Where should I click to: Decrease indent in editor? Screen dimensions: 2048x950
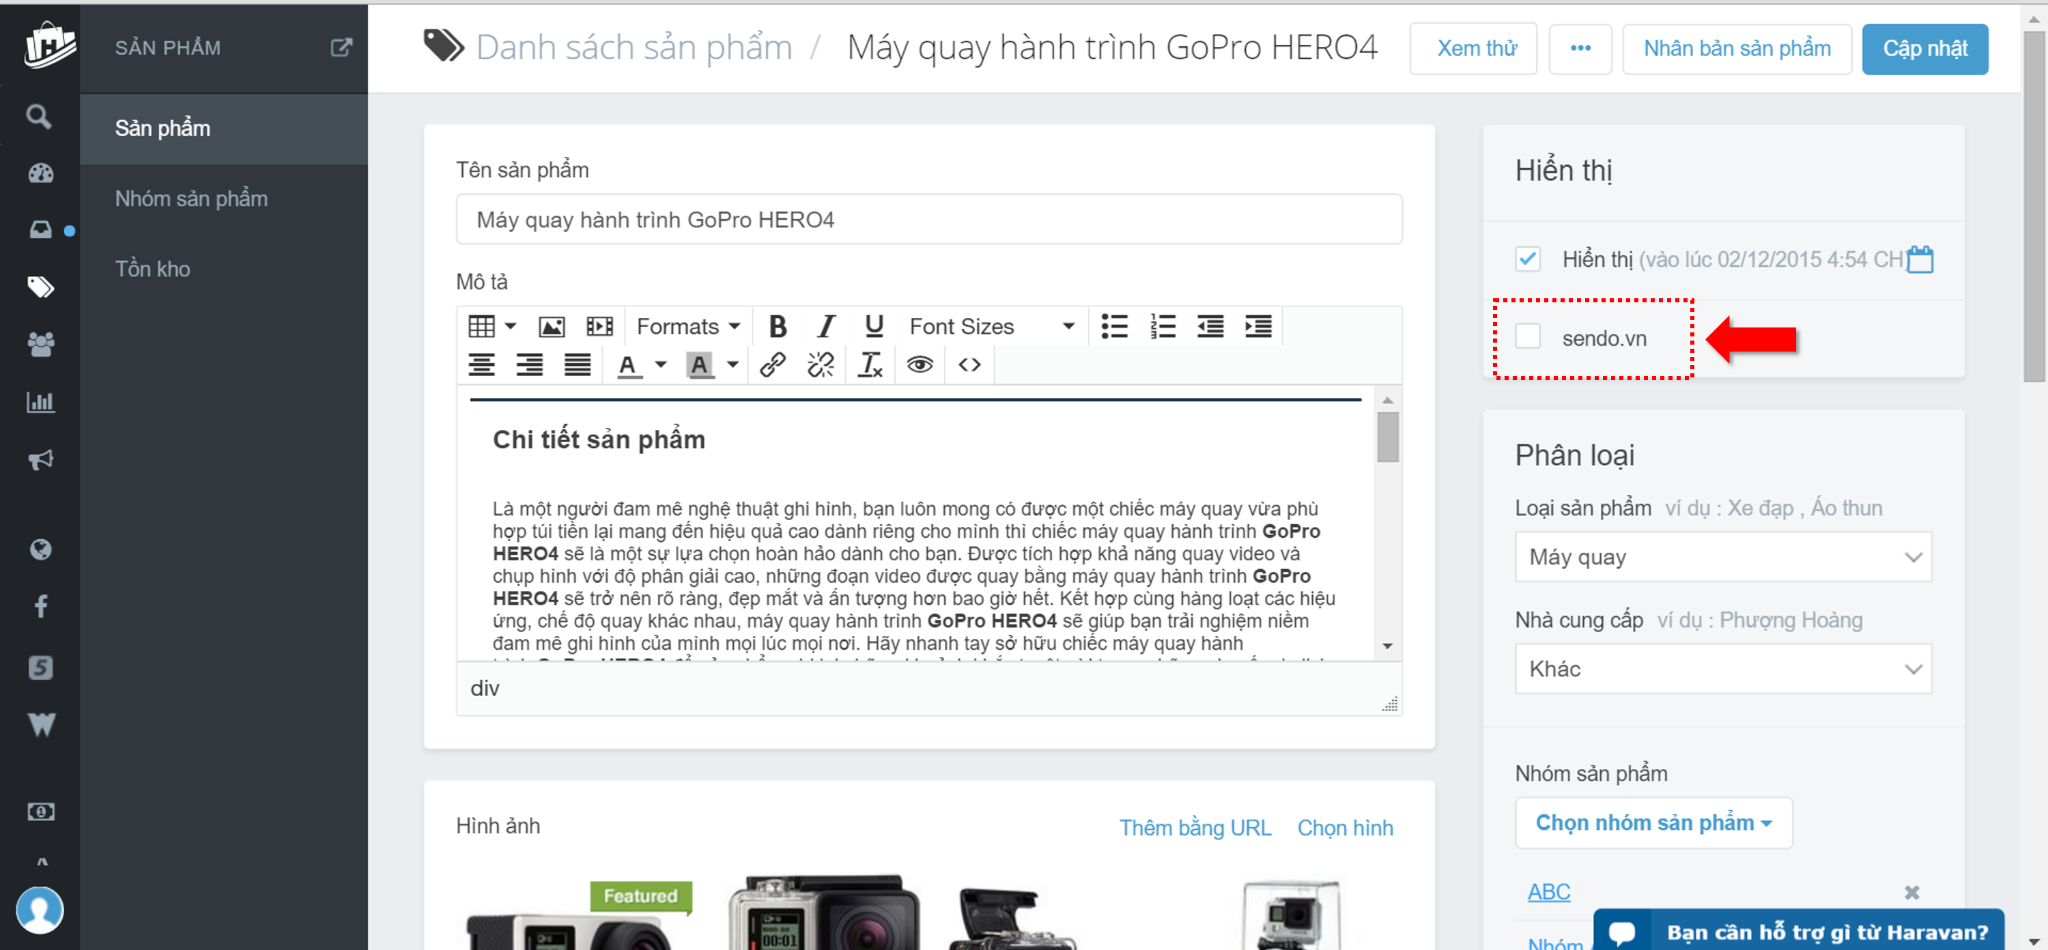click(x=1210, y=326)
